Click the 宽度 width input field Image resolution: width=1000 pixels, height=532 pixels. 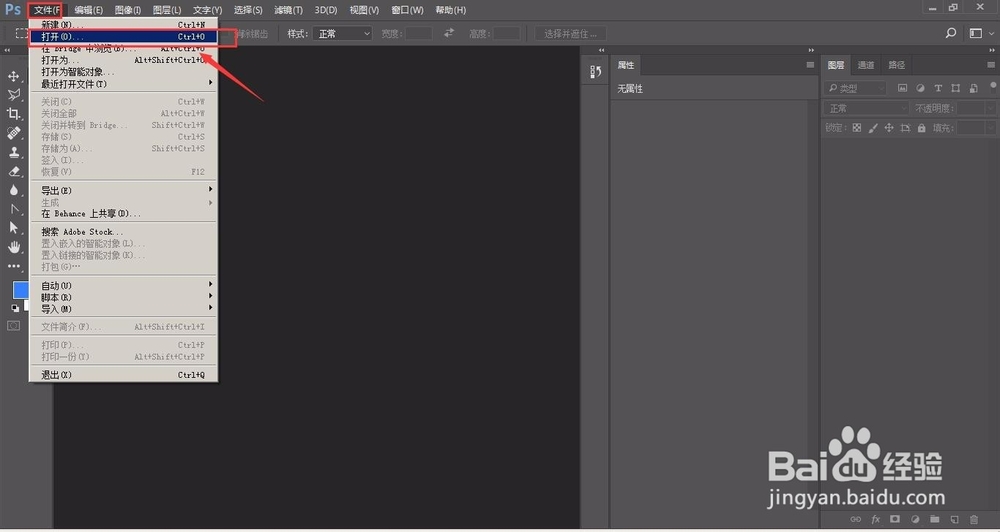click(419, 34)
